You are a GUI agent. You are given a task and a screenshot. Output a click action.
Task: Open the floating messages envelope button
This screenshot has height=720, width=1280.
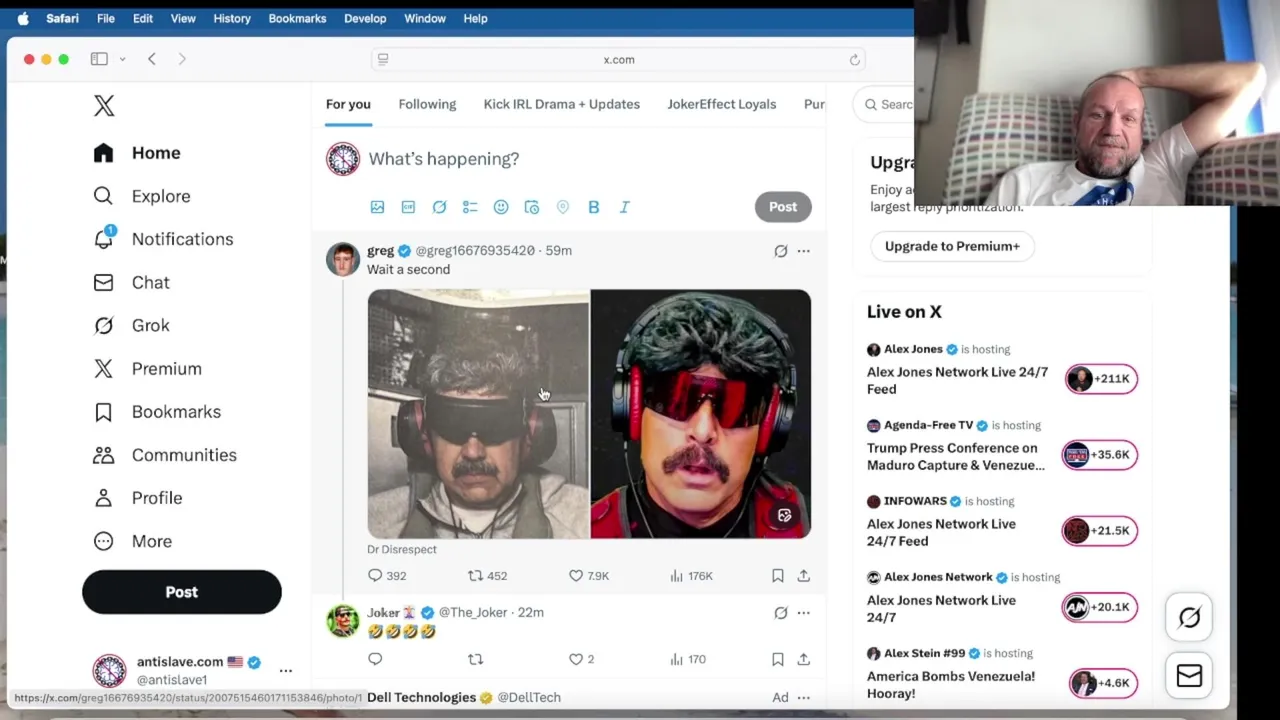(x=1189, y=676)
